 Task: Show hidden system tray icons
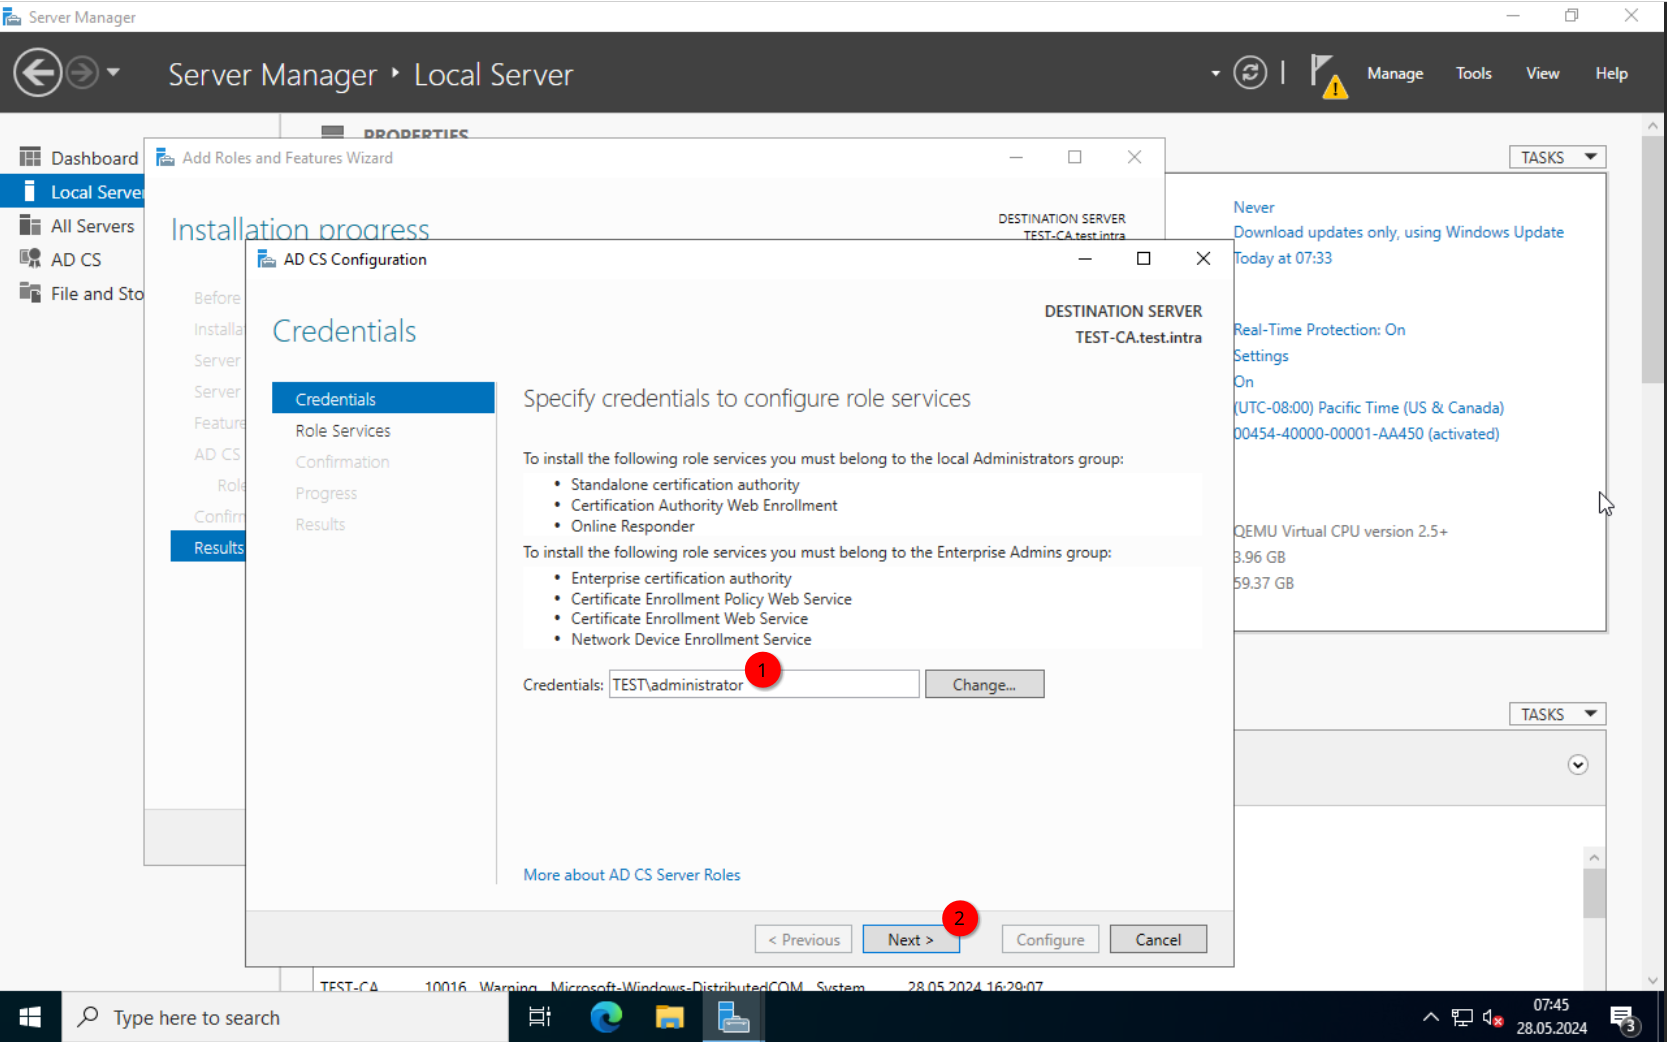[x=1431, y=1017]
